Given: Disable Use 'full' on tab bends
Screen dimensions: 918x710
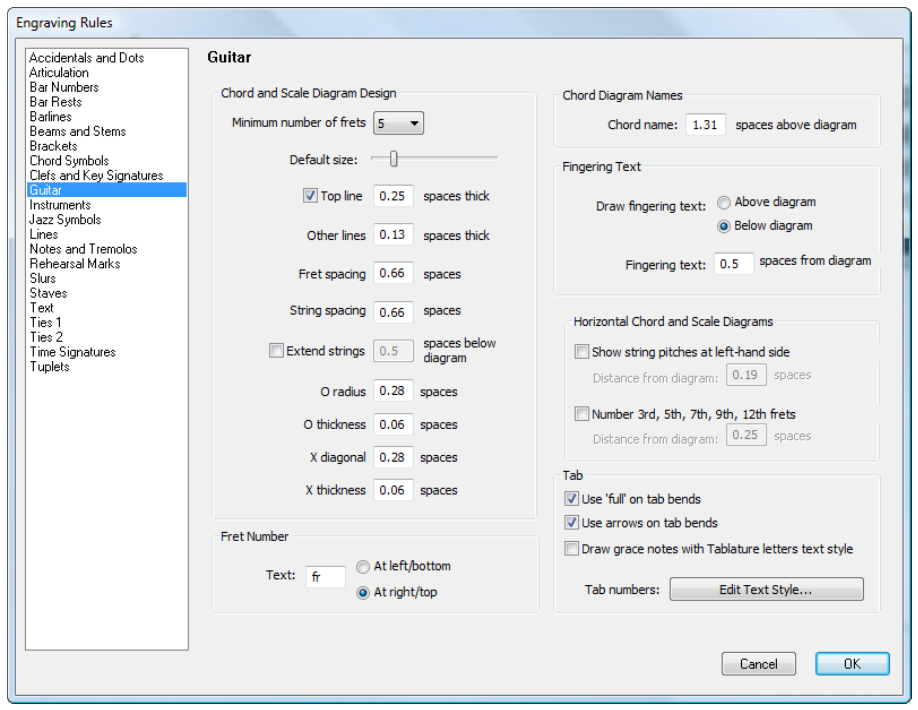Looking at the screenshot, I should [572, 499].
